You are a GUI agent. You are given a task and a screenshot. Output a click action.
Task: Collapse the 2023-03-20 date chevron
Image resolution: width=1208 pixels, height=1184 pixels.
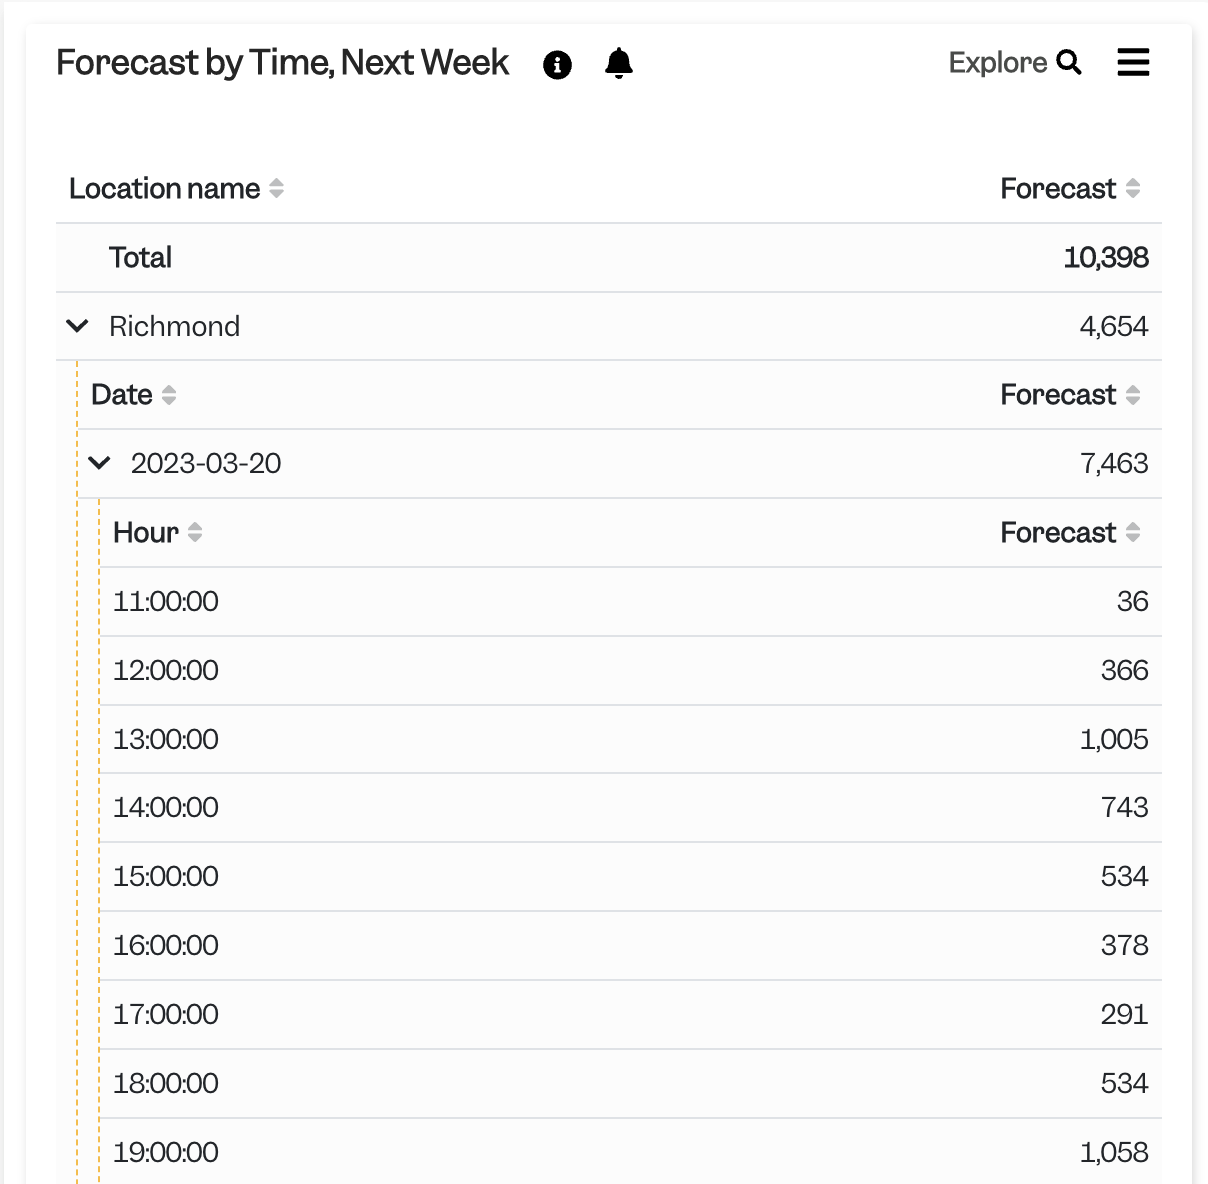tap(99, 463)
